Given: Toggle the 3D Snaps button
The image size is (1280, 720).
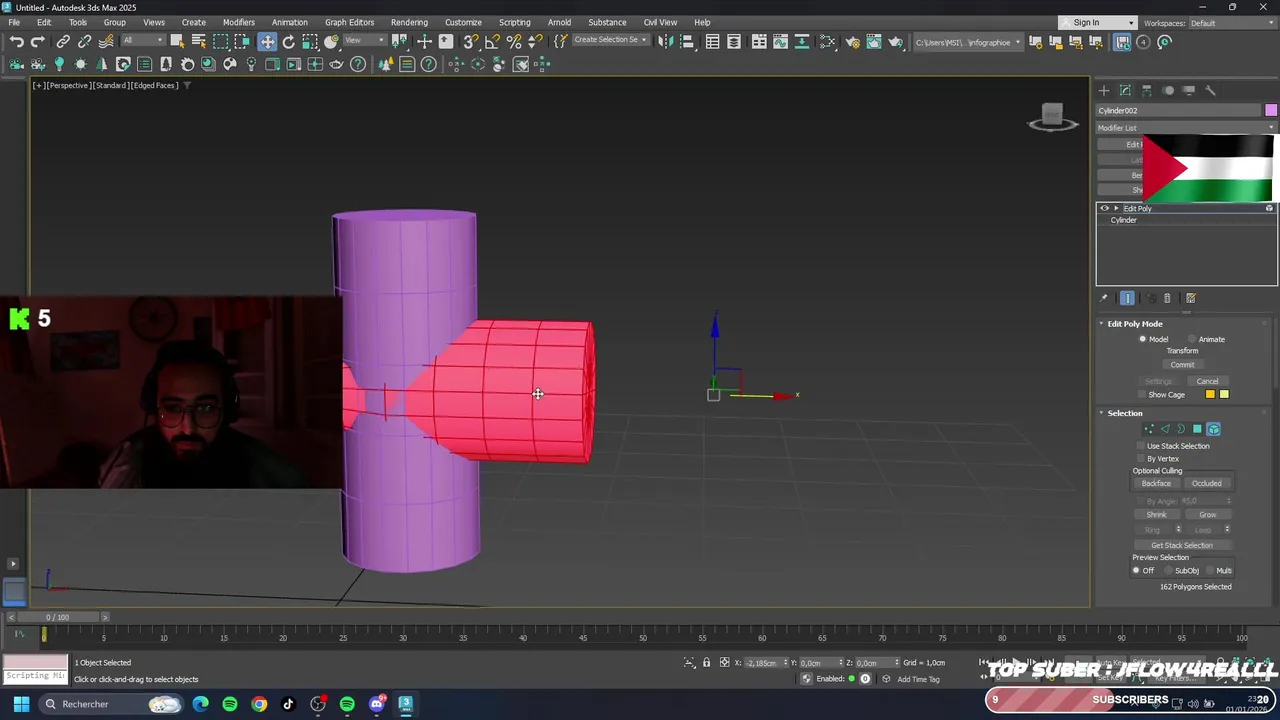Looking at the screenshot, I should (470, 42).
